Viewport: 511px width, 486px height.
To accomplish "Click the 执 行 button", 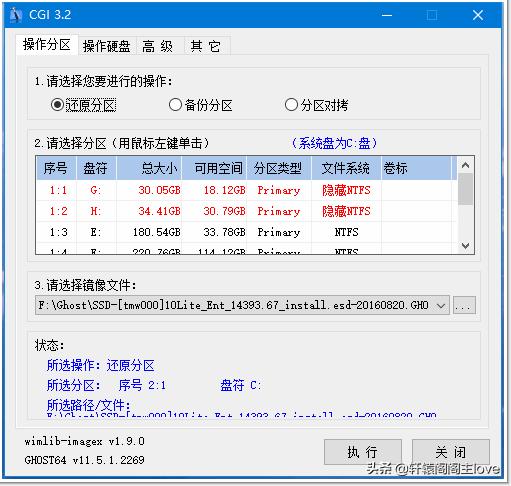I will point(362,452).
